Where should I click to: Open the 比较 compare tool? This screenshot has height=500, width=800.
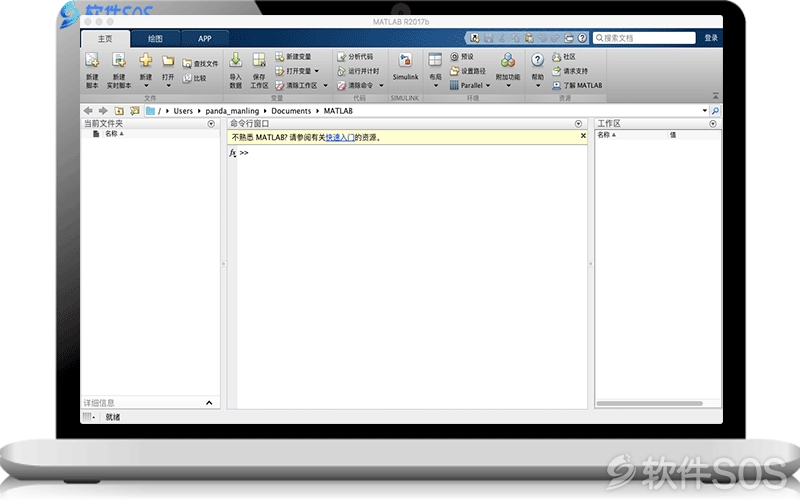(x=194, y=78)
